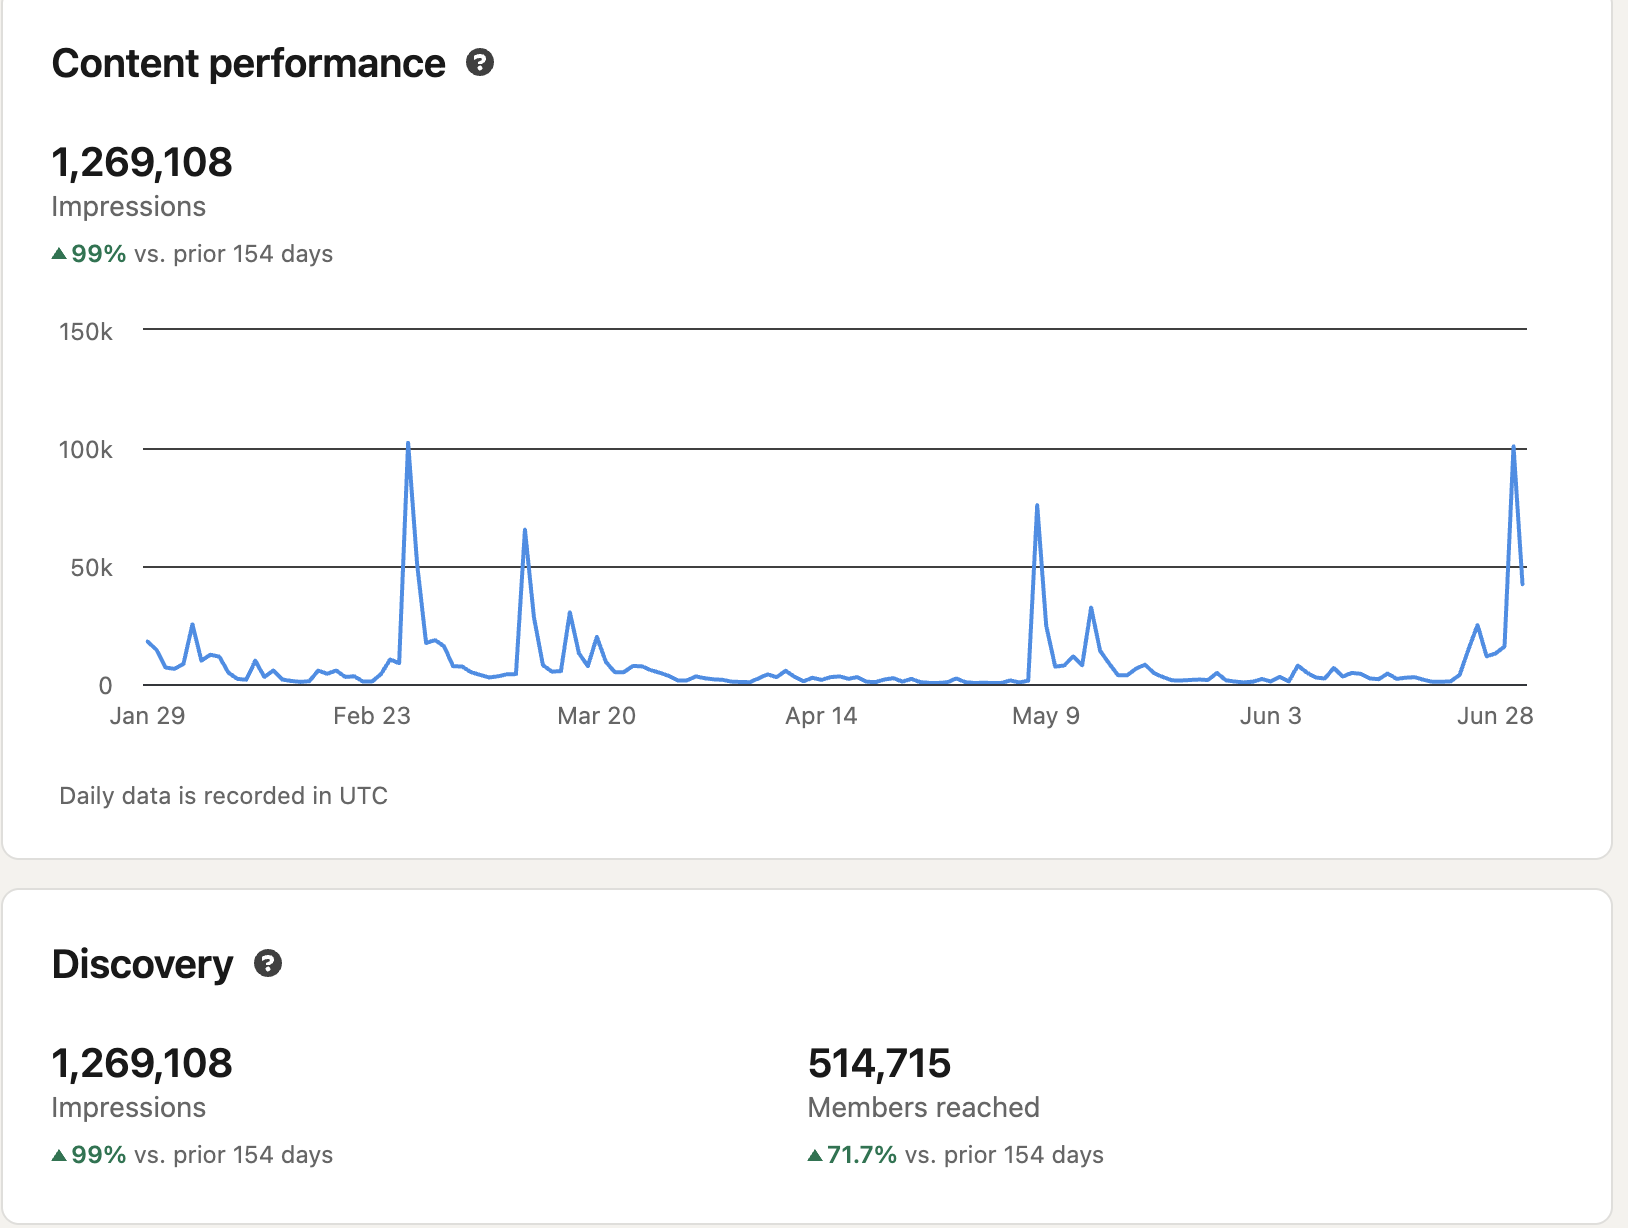Screen dimensions: 1628x1228
Task: Click the green arrow beside 71.7%
Action: coord(815,1155)
